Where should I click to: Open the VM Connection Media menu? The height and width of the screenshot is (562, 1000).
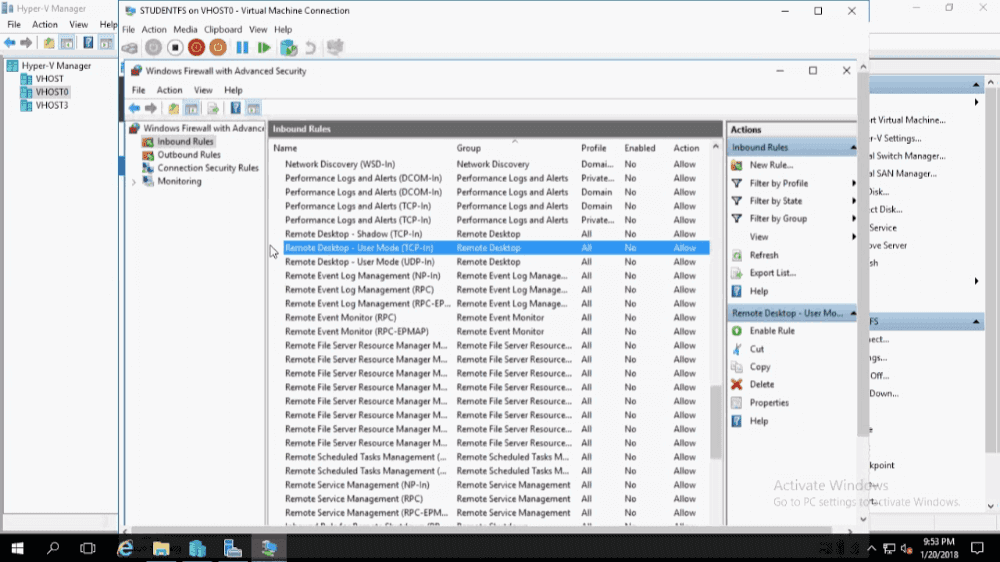tap(185, 29)
